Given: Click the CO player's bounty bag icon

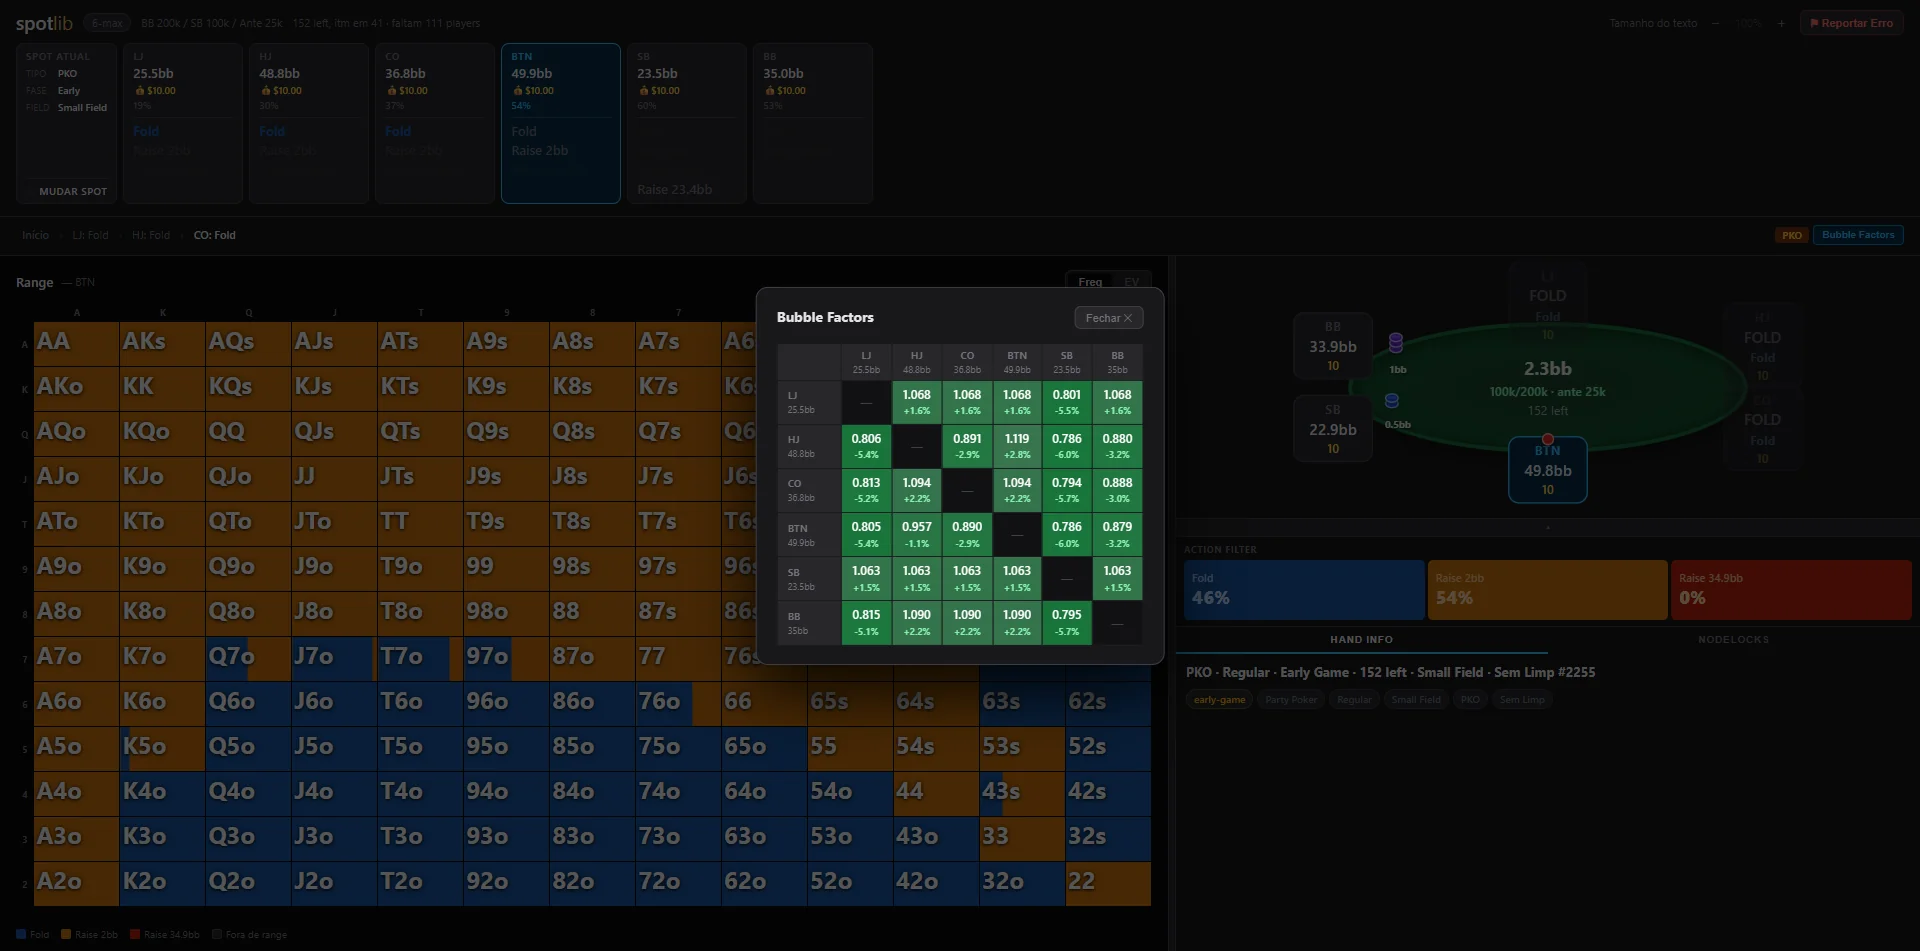Looking at the screenshot, I should click(392, 91).
